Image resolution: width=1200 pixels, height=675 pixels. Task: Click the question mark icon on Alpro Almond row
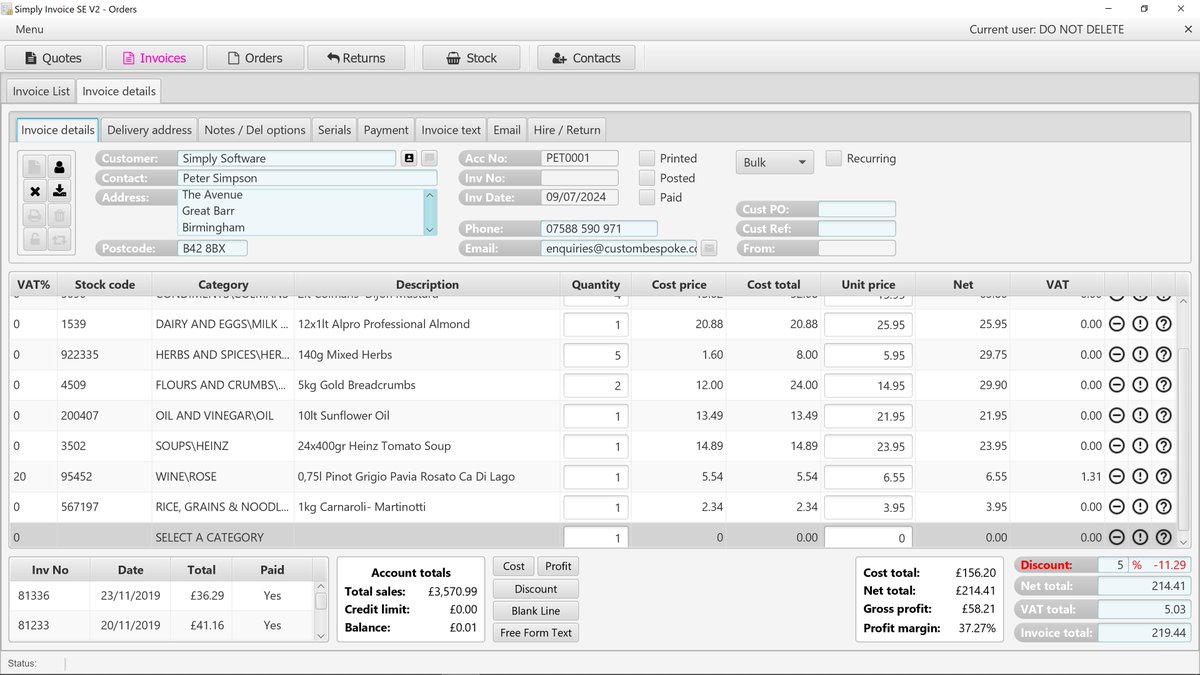click(1164, 324)
